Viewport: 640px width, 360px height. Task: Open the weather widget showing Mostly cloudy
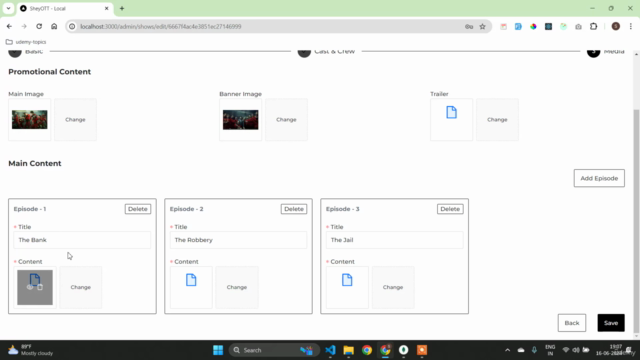31,350
